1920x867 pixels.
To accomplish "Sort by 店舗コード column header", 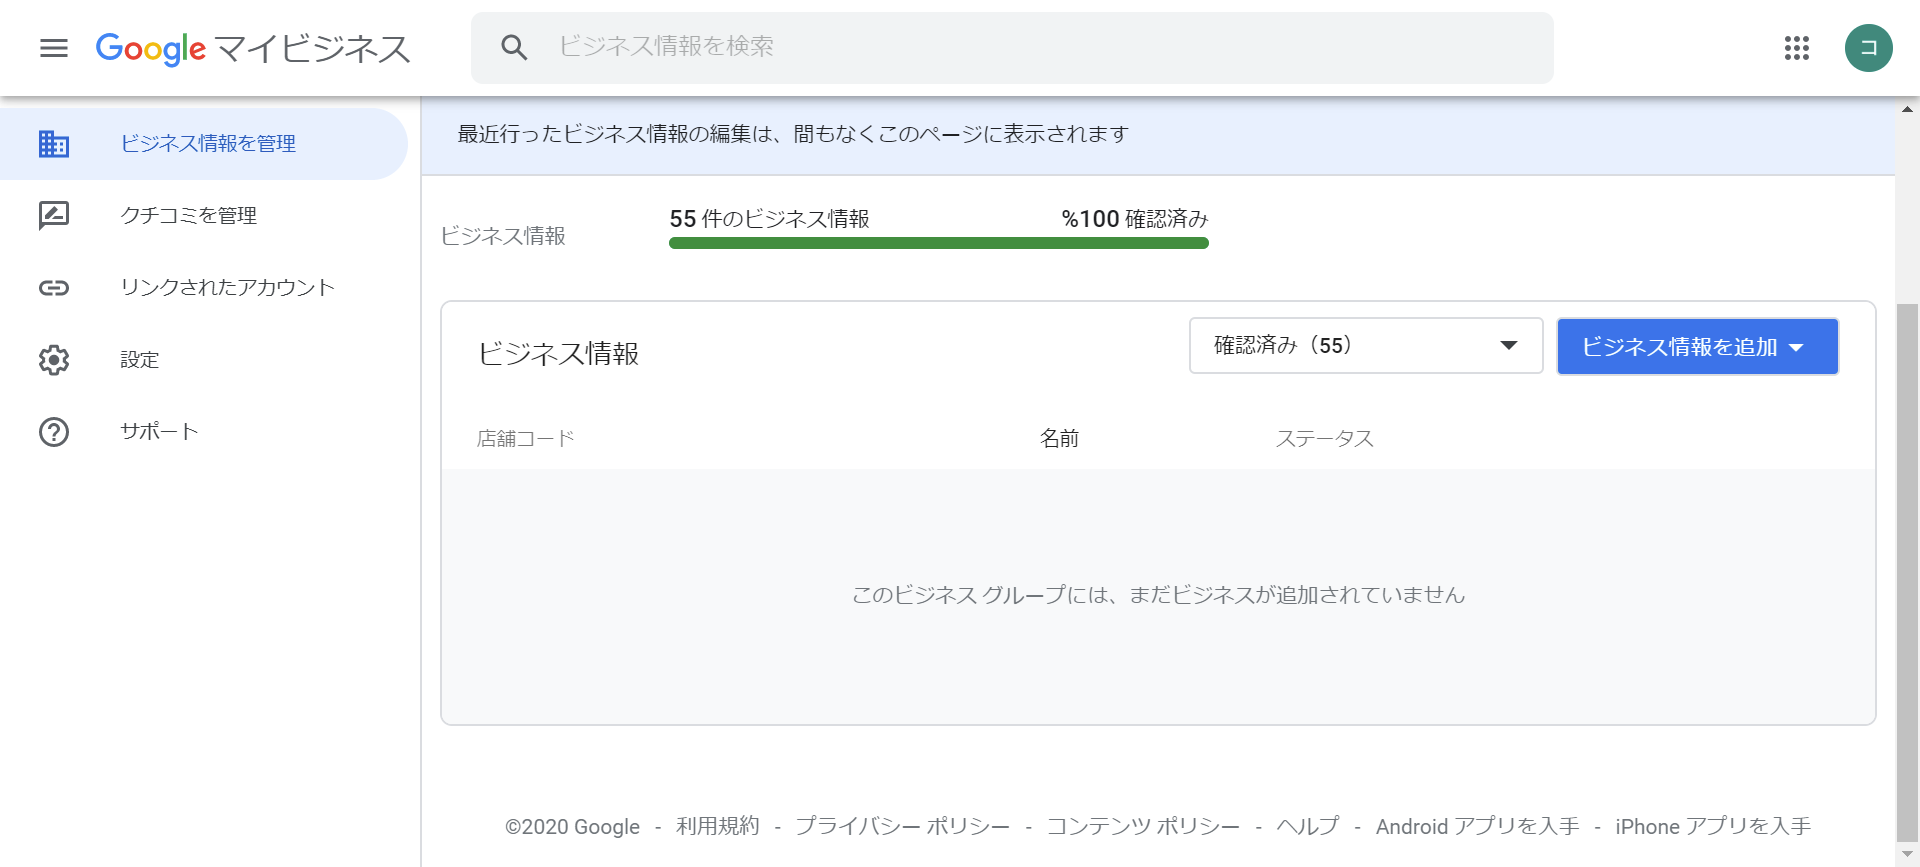I will (526, 438).
